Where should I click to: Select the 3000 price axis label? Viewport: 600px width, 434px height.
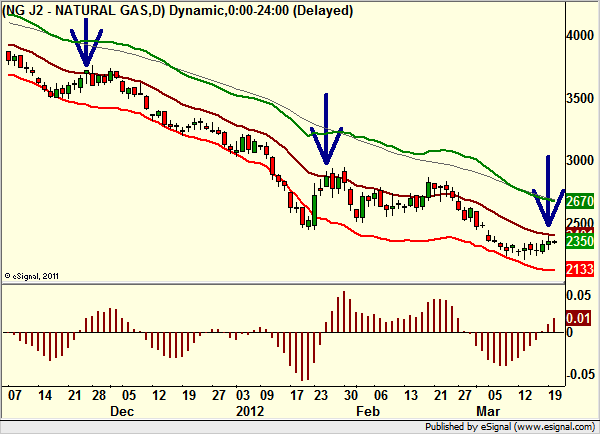point(580,160)
